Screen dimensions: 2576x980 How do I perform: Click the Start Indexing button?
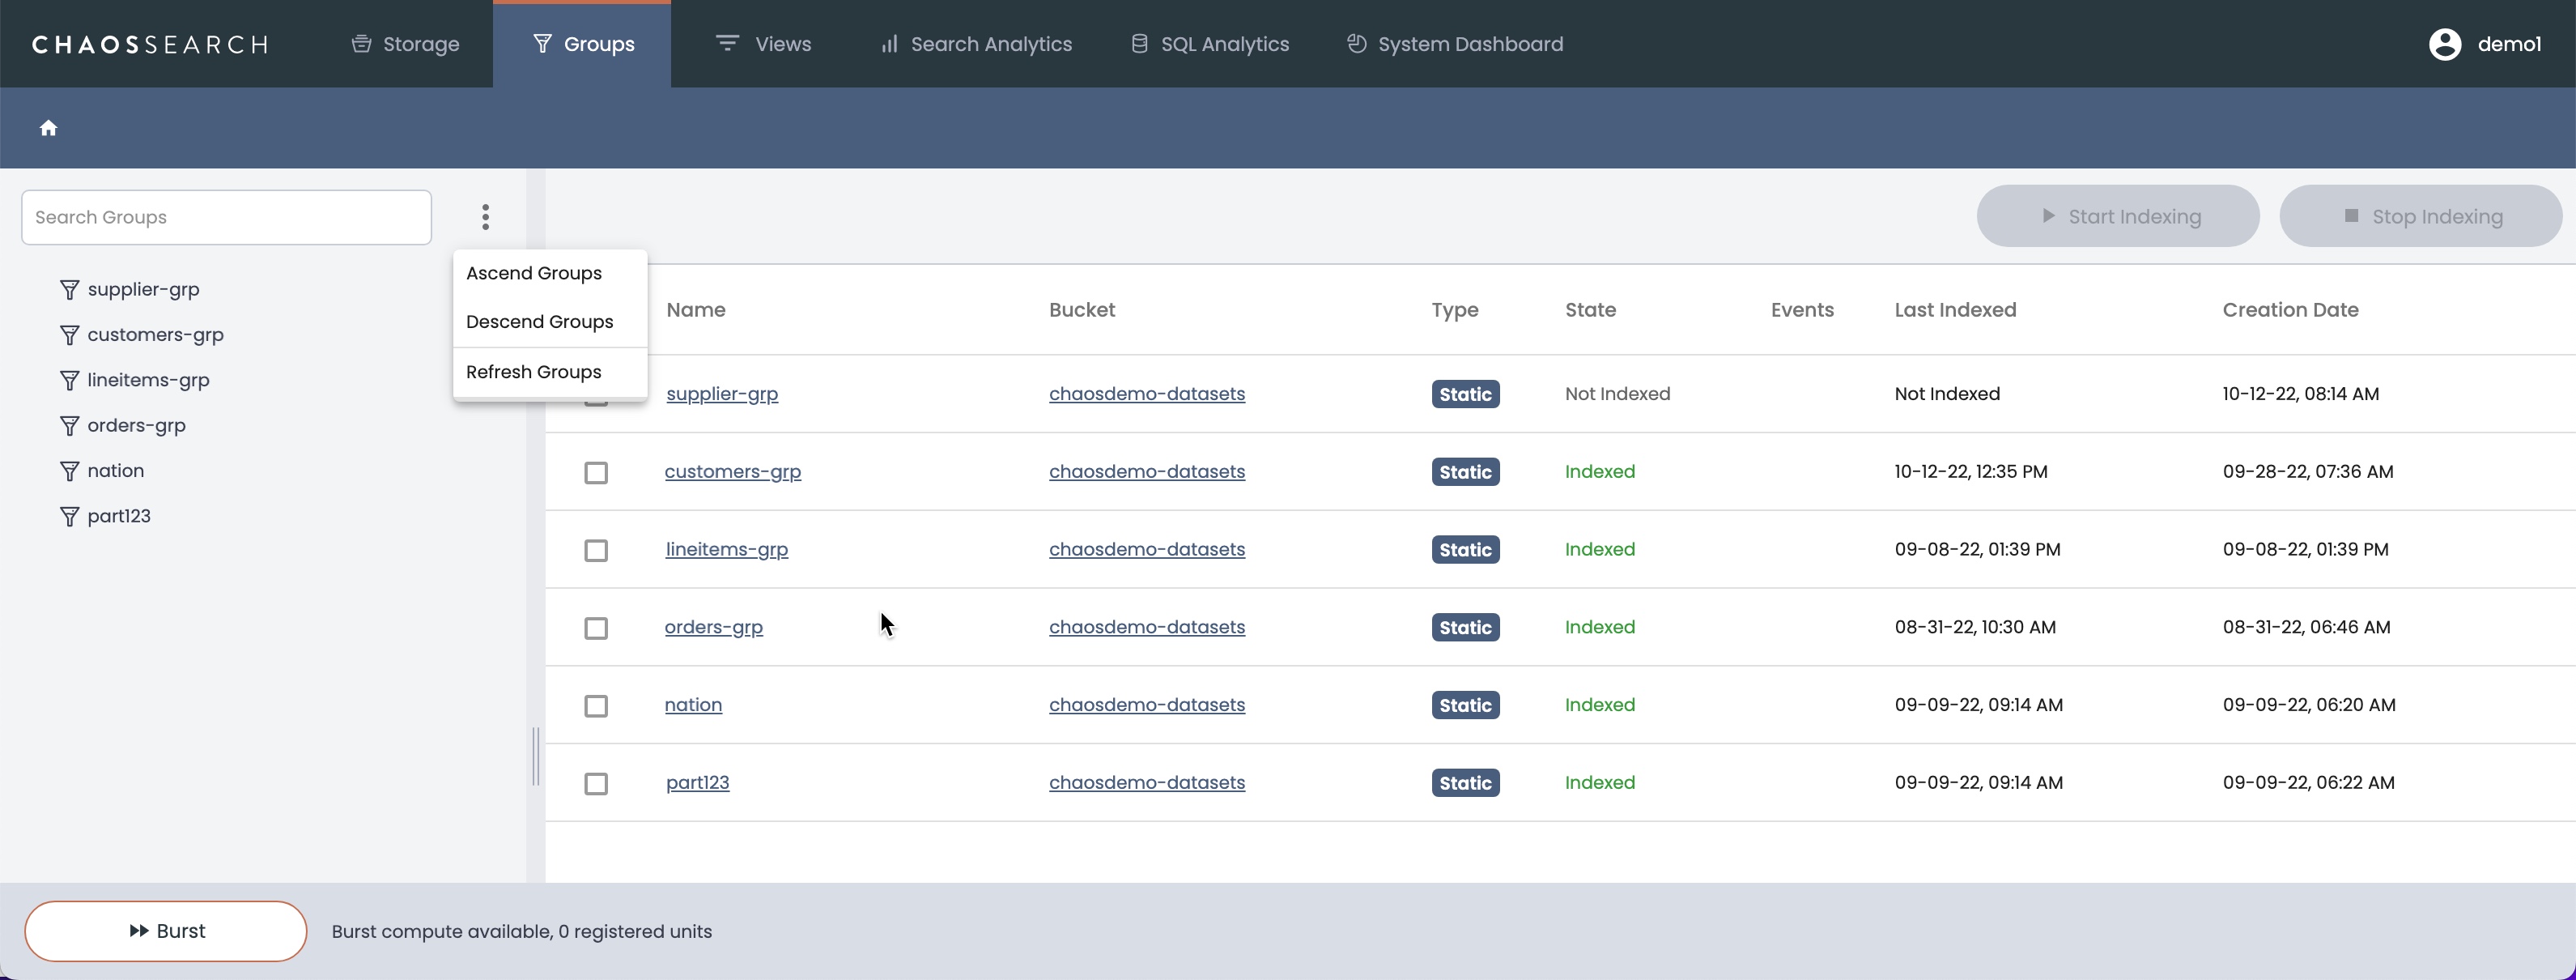2117,216
